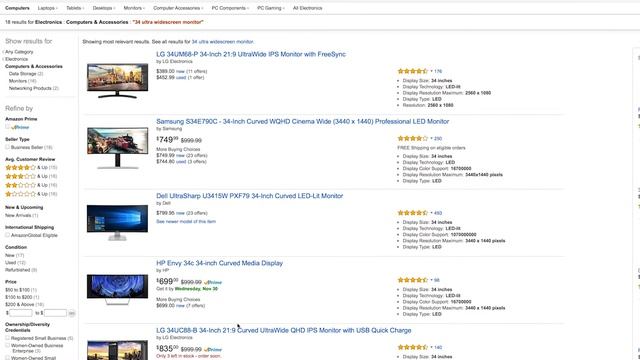Click the star rating of Dell UltraSharp U3415W
The width and height of the screenshot is (640, 360).
point(413,213)
